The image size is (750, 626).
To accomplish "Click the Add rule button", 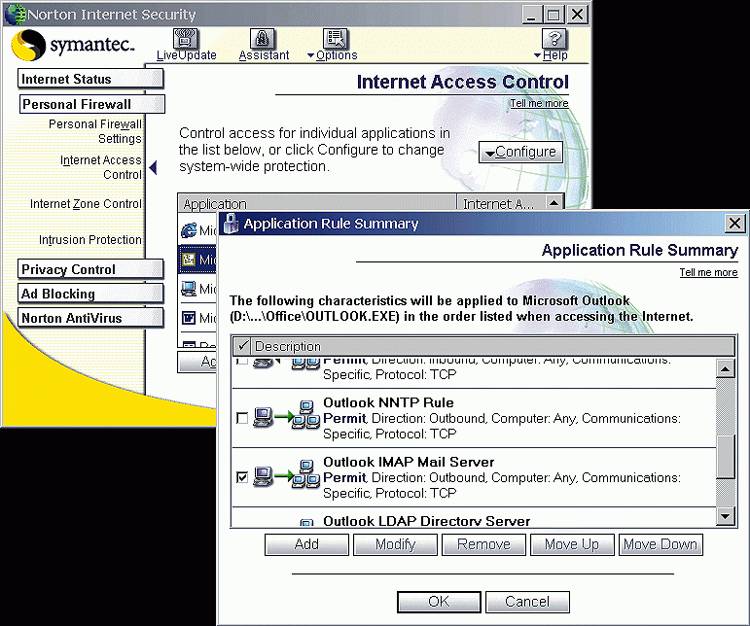I will pyautogui.click(x=307, y=544).
